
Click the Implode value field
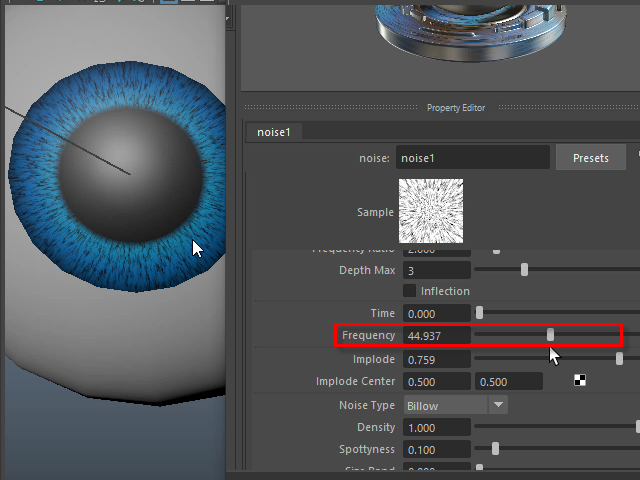(436, 359)
